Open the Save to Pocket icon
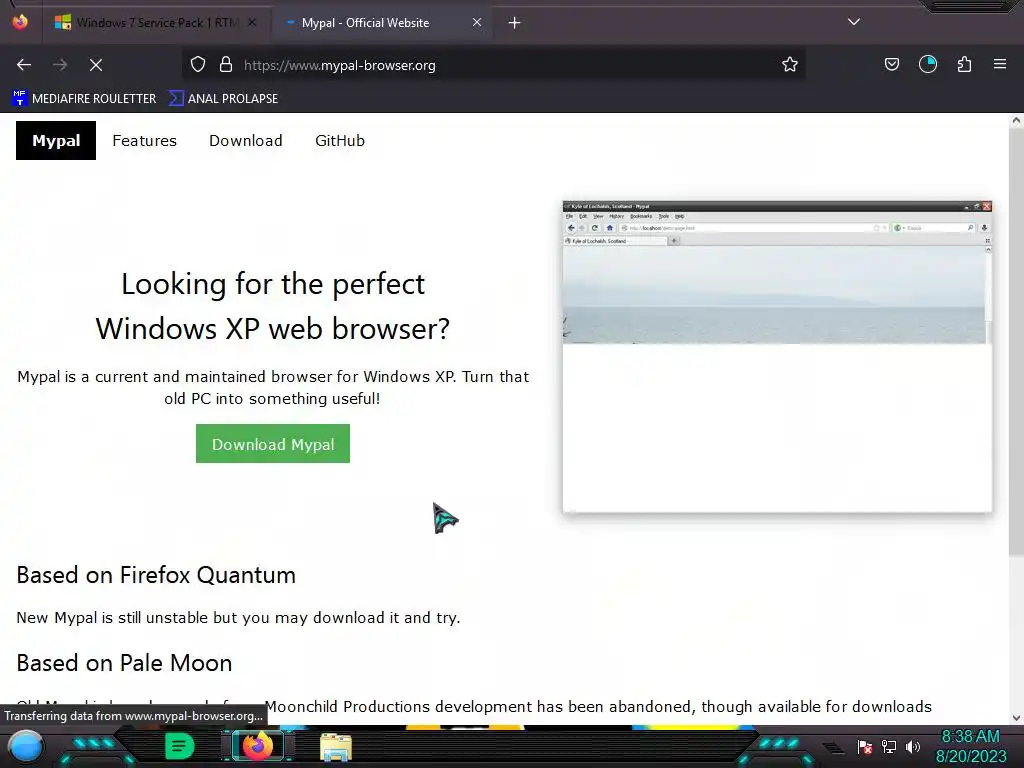 click(891, 65)
